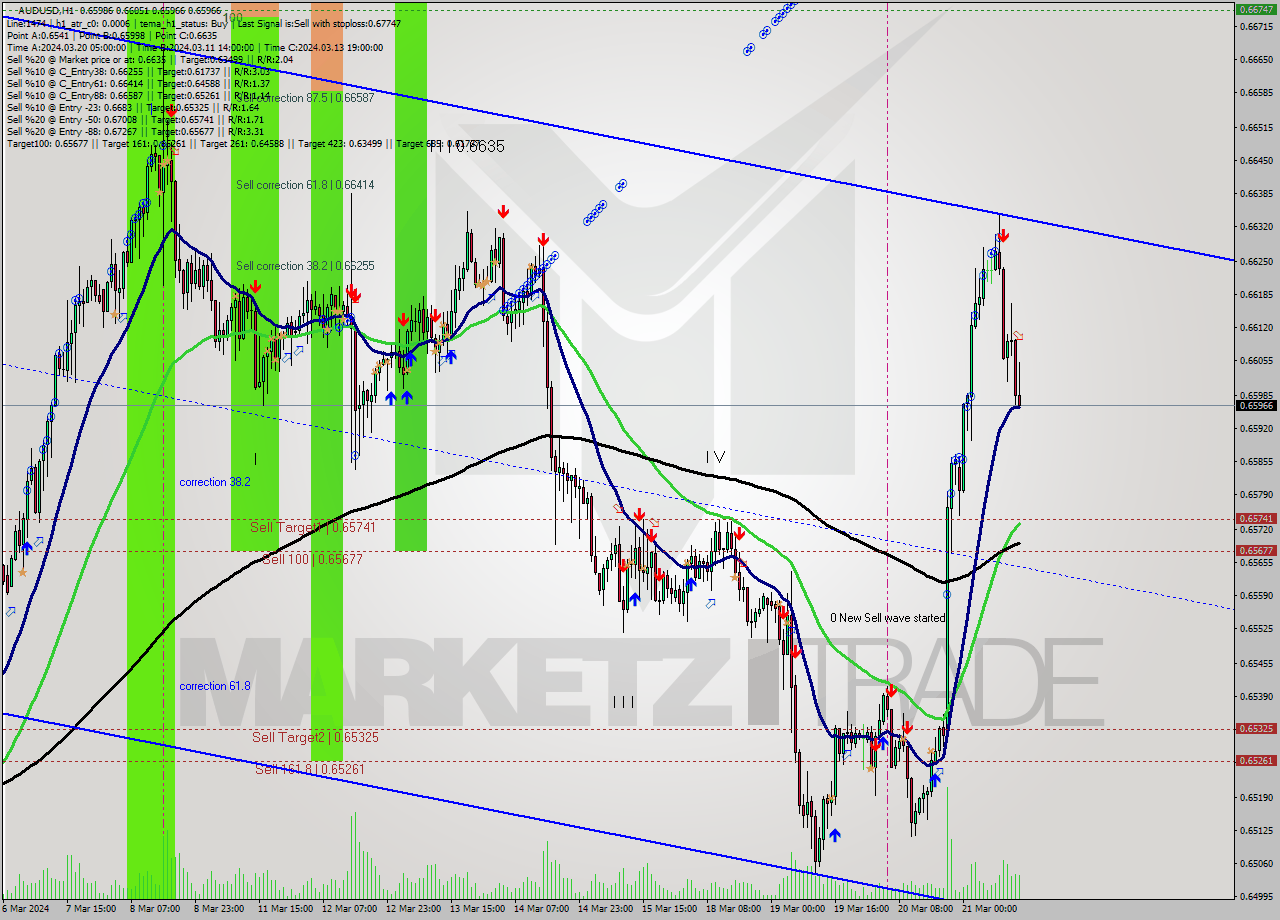Viewport: 1280px width, 920px height.
Task: Click price axis value 0.64995
Action: [x=1257, y=896]
